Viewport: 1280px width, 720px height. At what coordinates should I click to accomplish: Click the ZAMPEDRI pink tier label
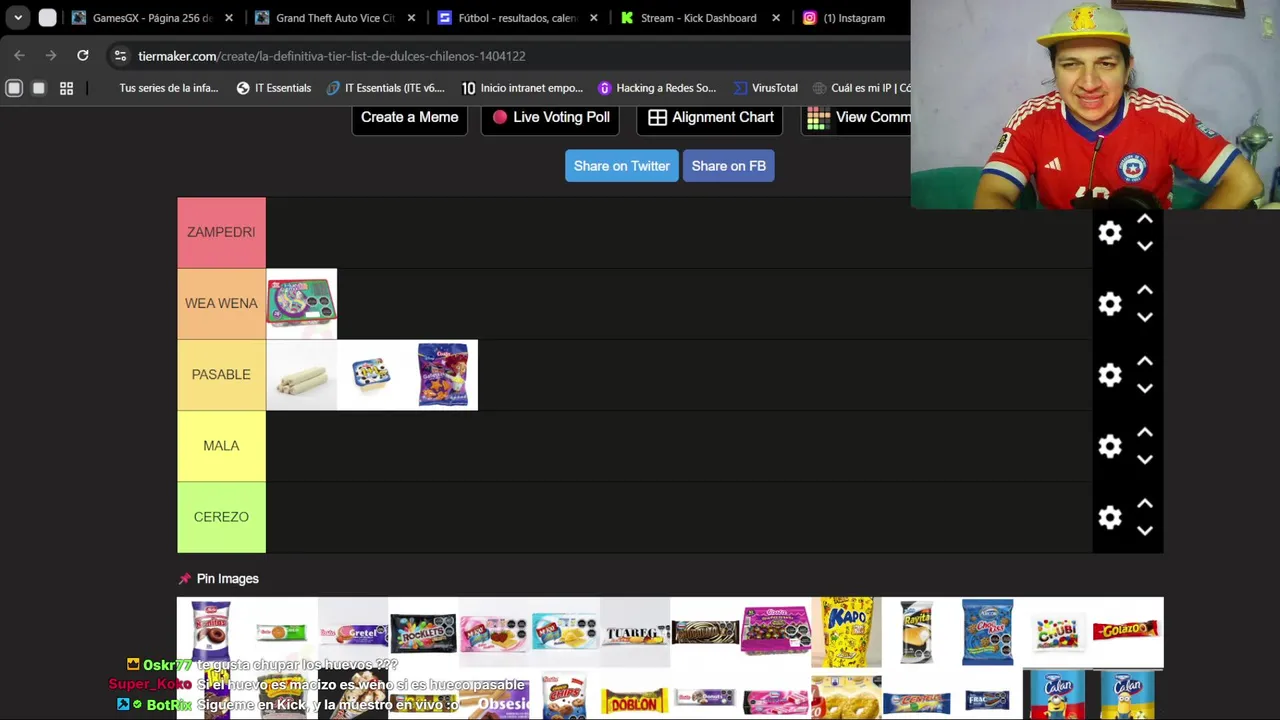(x=221, y=232)
